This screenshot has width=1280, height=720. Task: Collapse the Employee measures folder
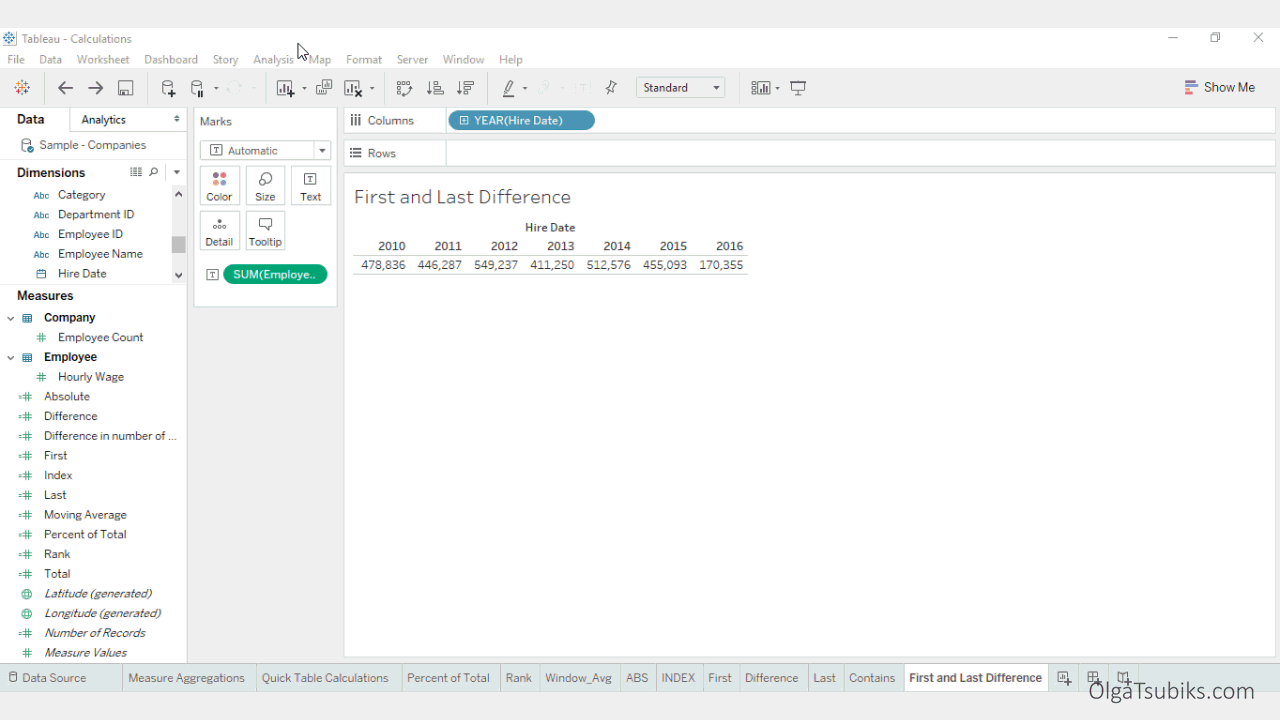point(11,357)
